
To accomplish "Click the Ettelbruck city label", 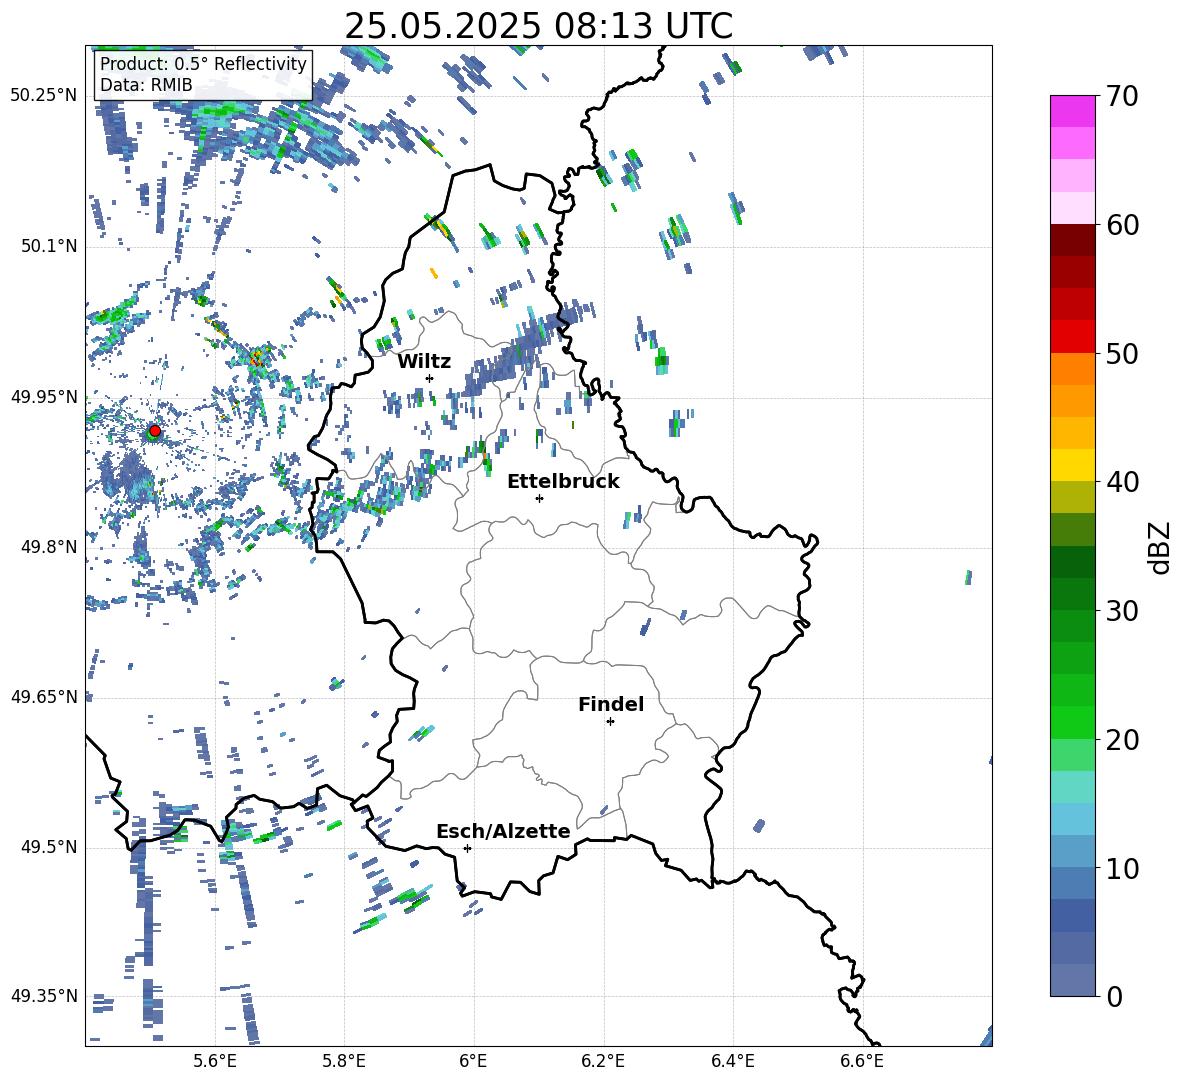I will pyautogui.click(x=563, y=482).
